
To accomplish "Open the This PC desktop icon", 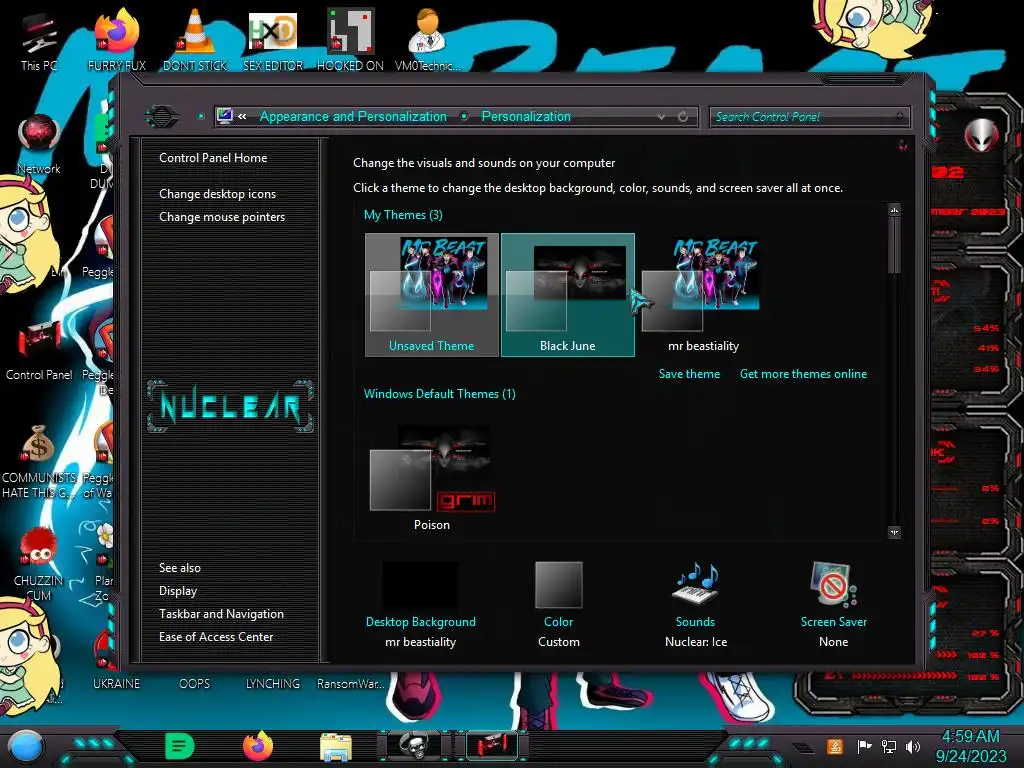I will 39,40.
